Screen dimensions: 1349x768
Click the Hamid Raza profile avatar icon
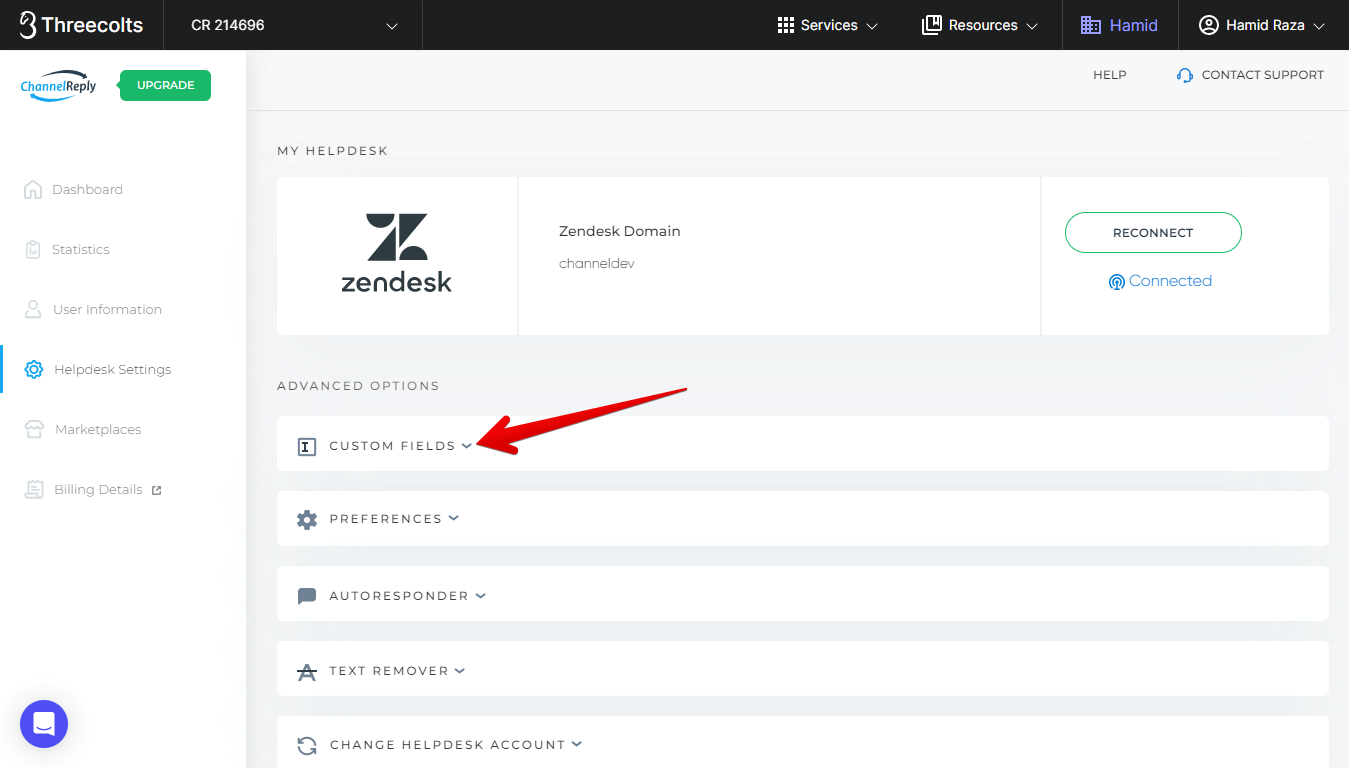1209,25
